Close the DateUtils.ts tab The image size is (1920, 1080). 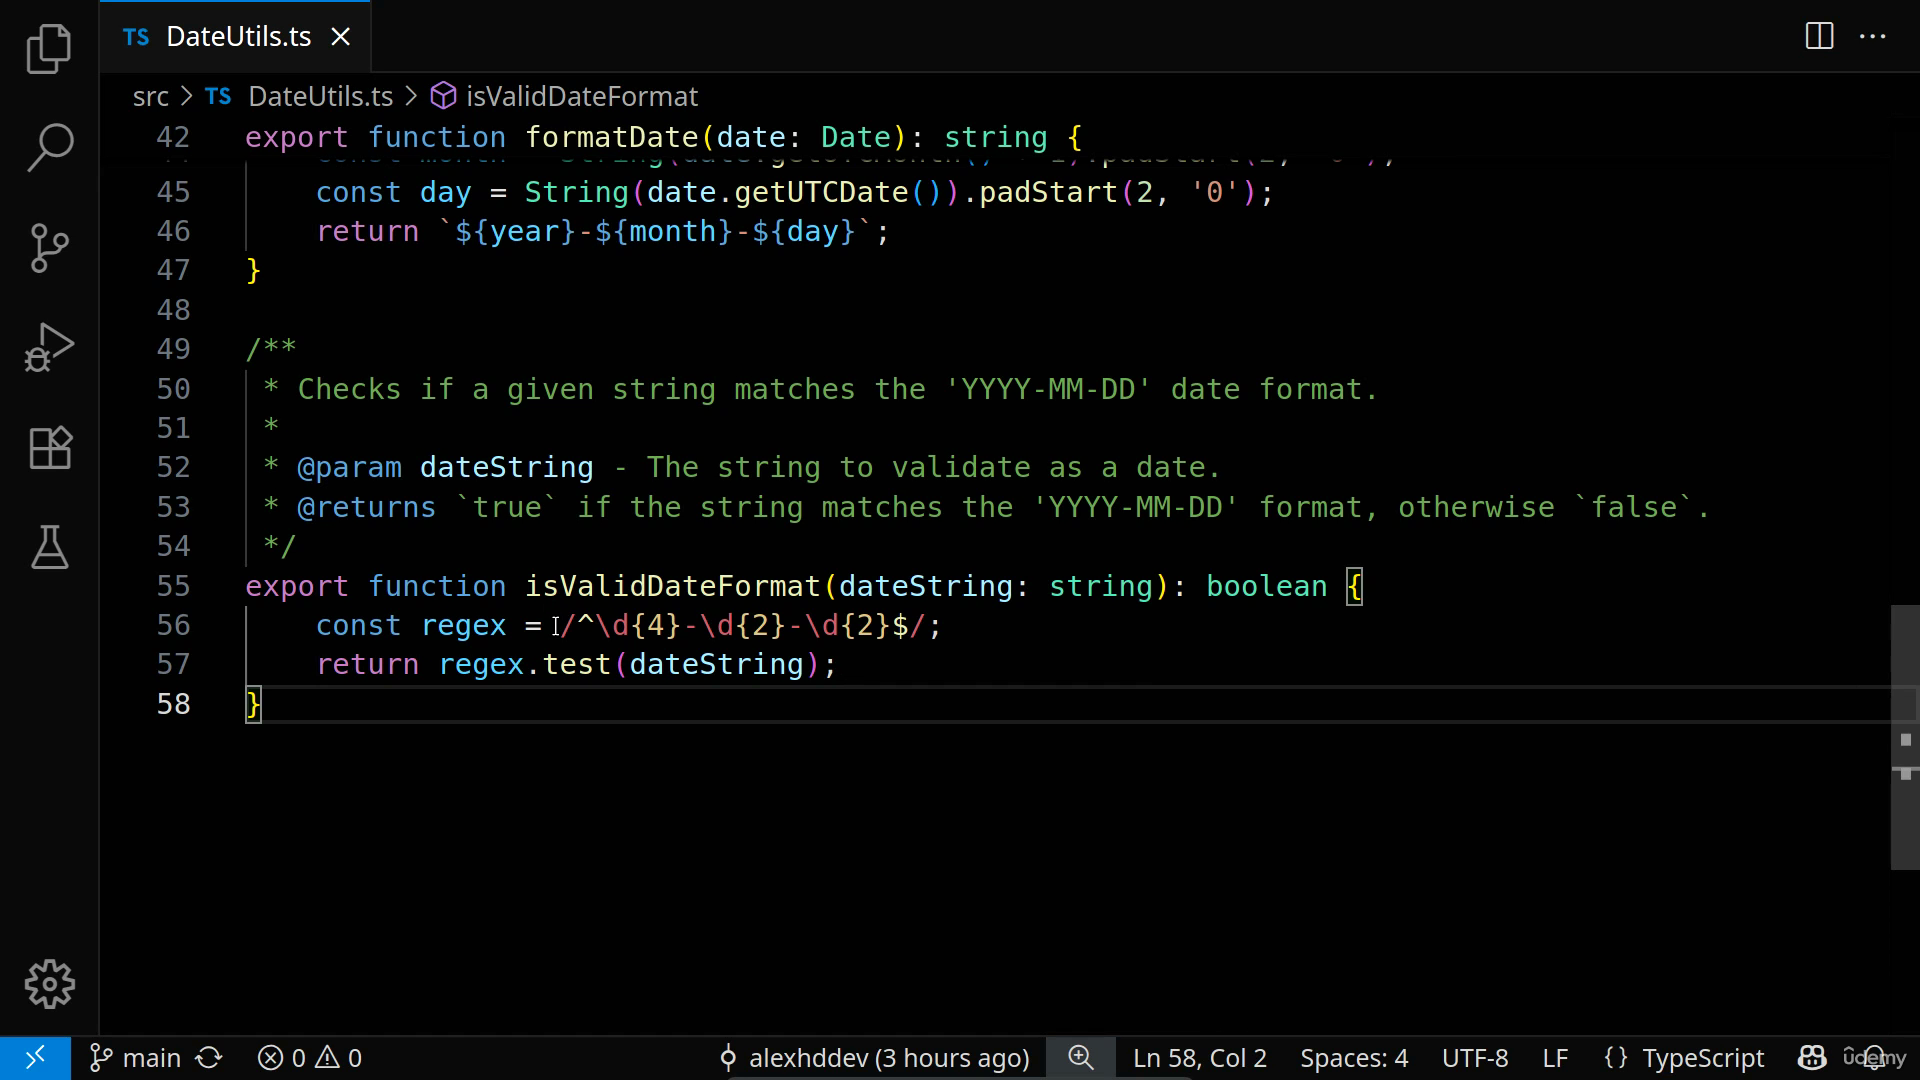pyautogui.click(x=341, y=37)
